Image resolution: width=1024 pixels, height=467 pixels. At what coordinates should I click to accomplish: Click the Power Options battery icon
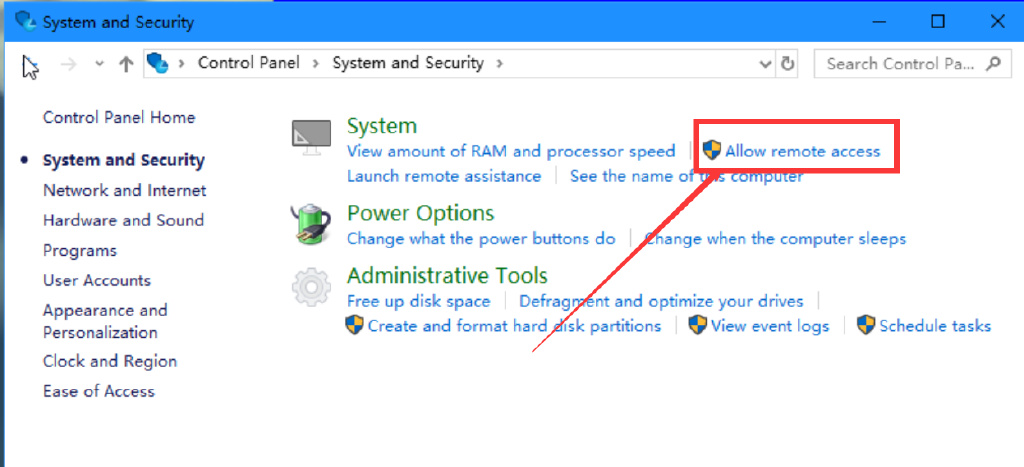pyautogui.click(x=311, y=224)
